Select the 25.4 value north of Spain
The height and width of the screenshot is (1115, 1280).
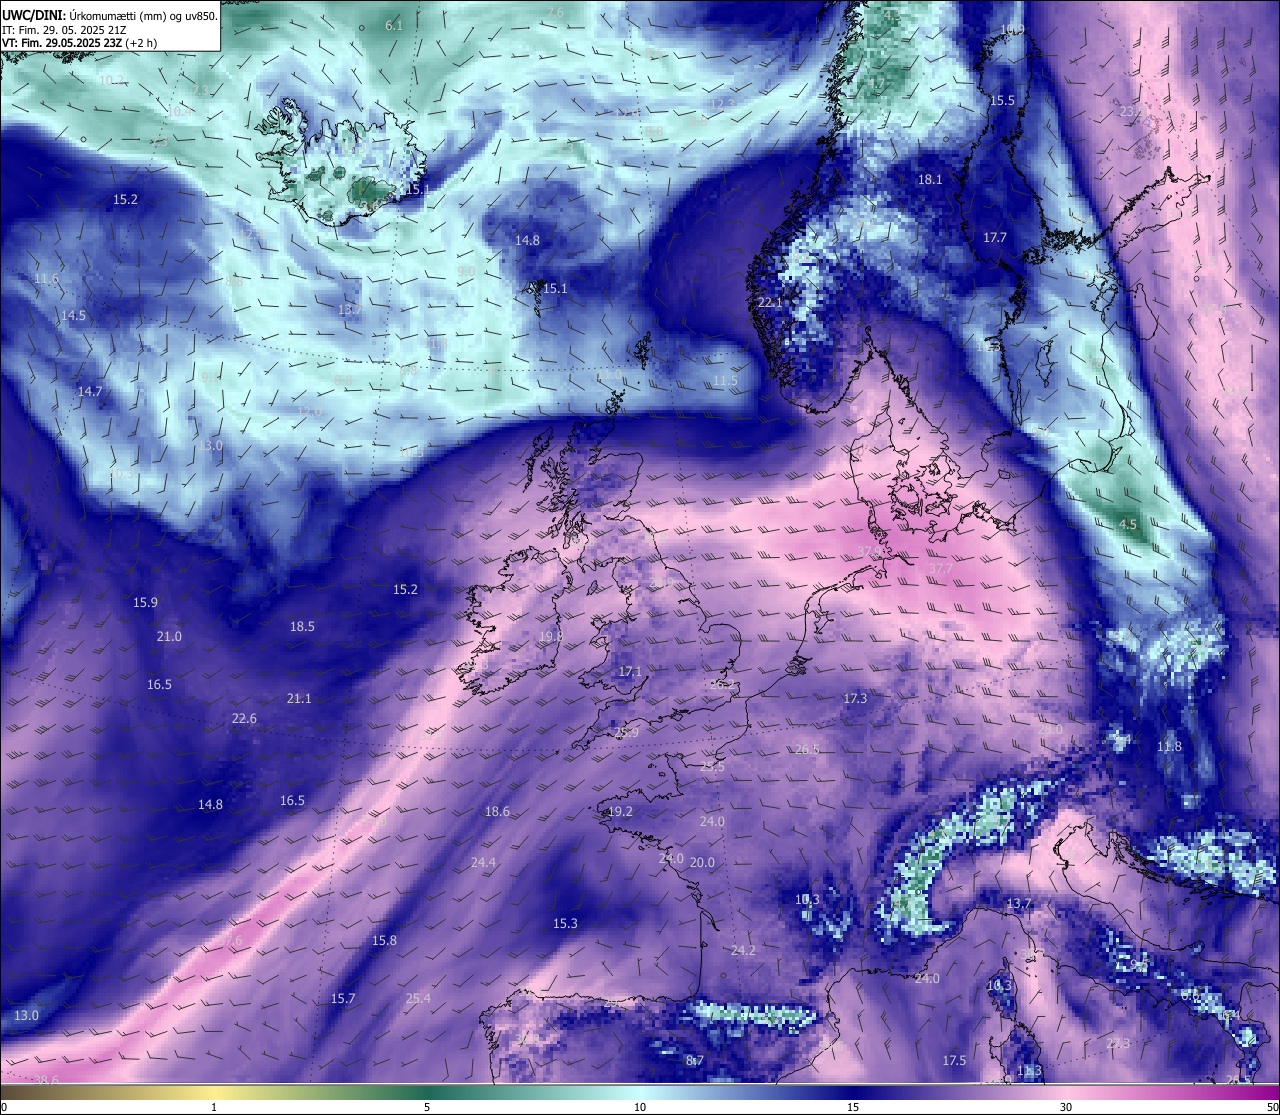click(418, 998)
